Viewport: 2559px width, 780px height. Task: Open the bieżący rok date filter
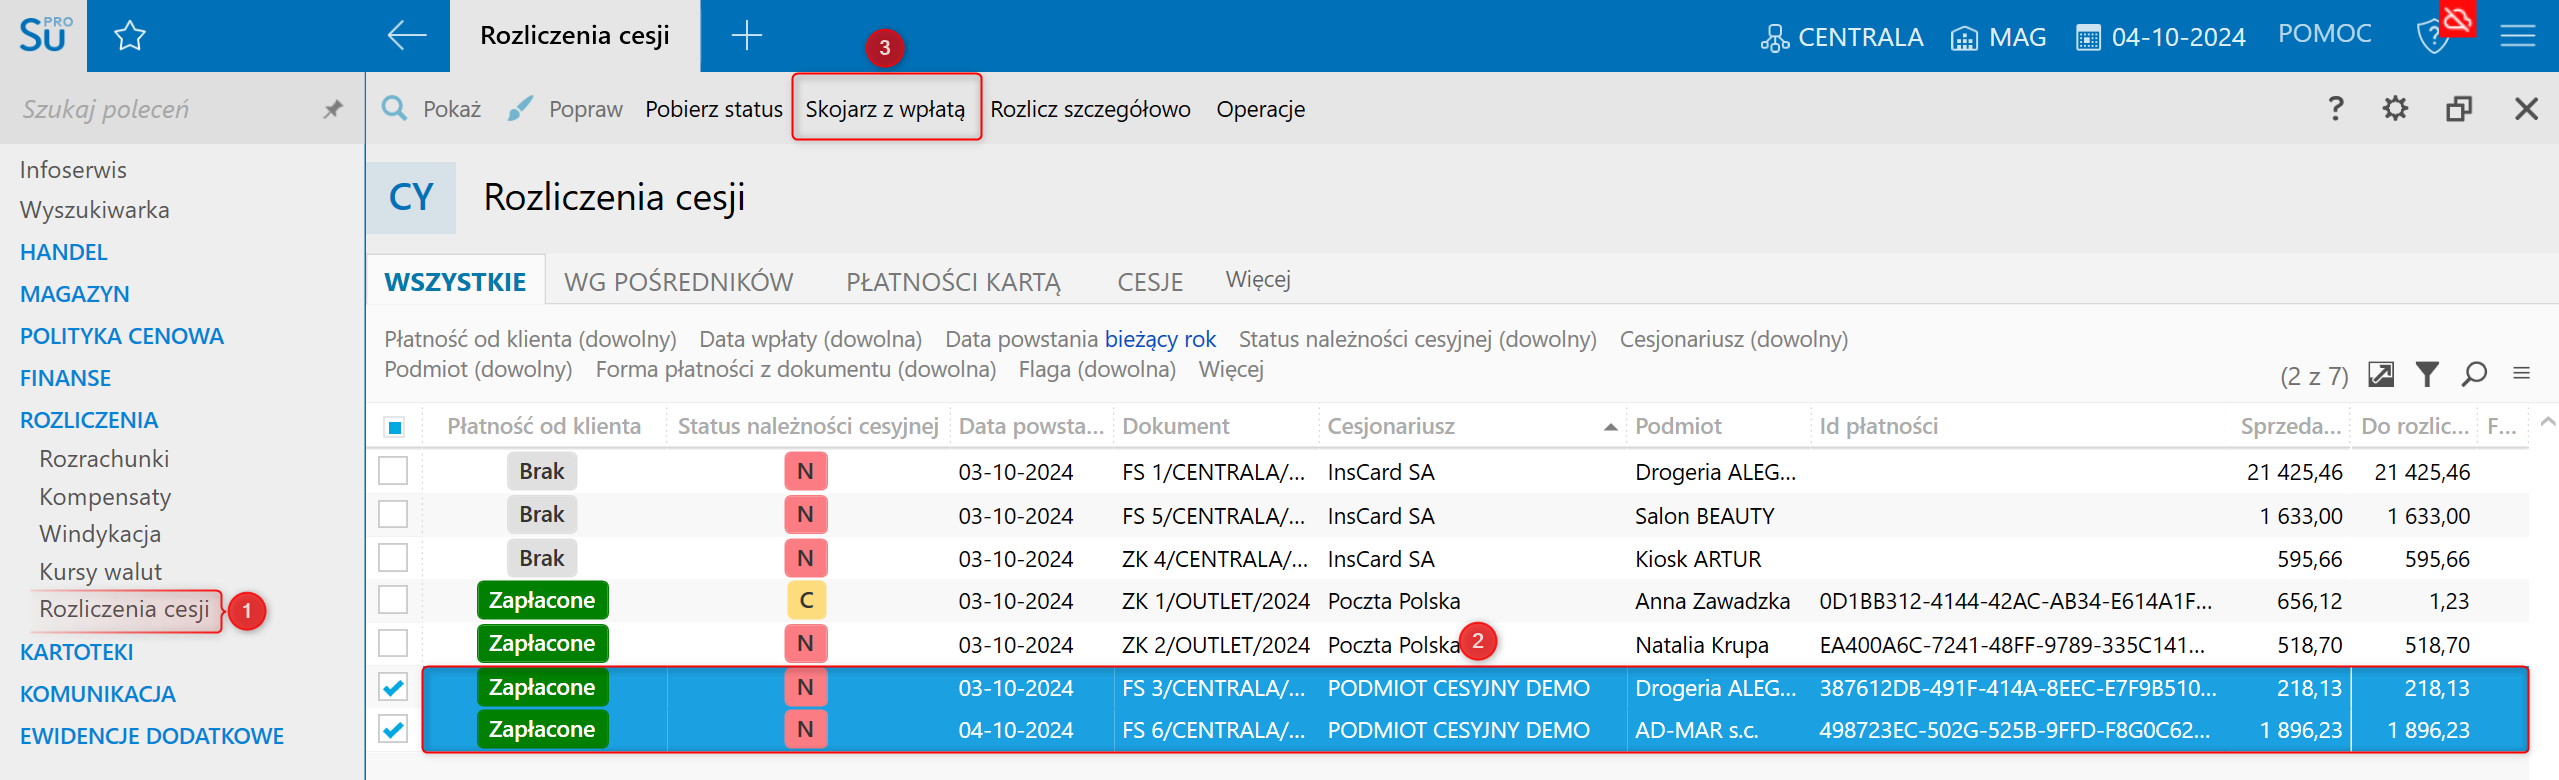pyautogui.click(x=1160, y=339)
